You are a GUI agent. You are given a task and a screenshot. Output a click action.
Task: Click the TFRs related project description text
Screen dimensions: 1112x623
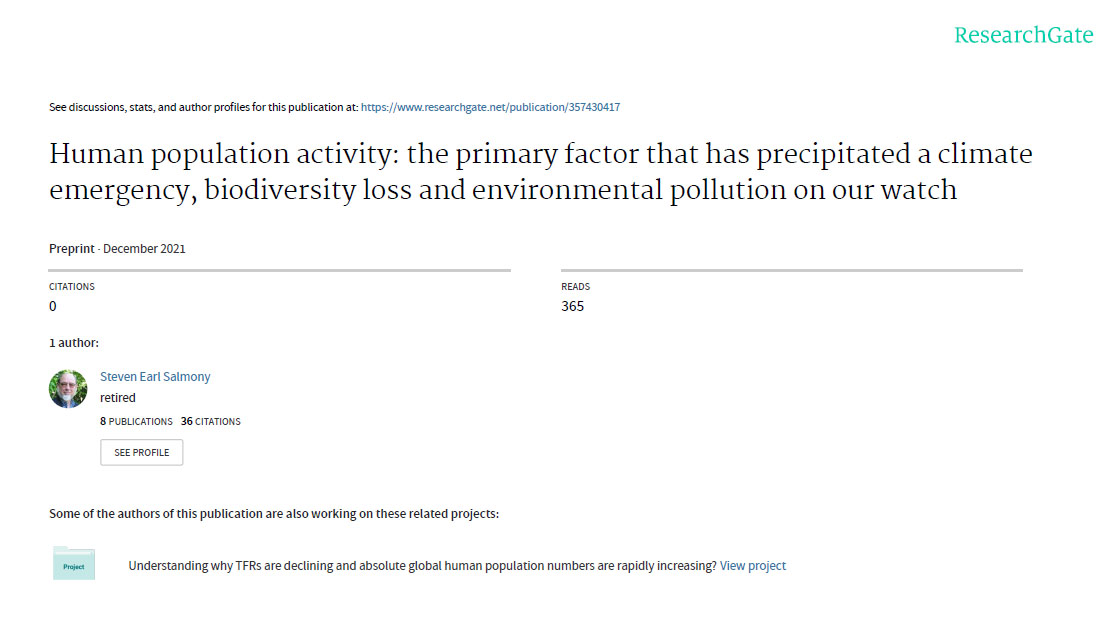click(x=422, y=566)
